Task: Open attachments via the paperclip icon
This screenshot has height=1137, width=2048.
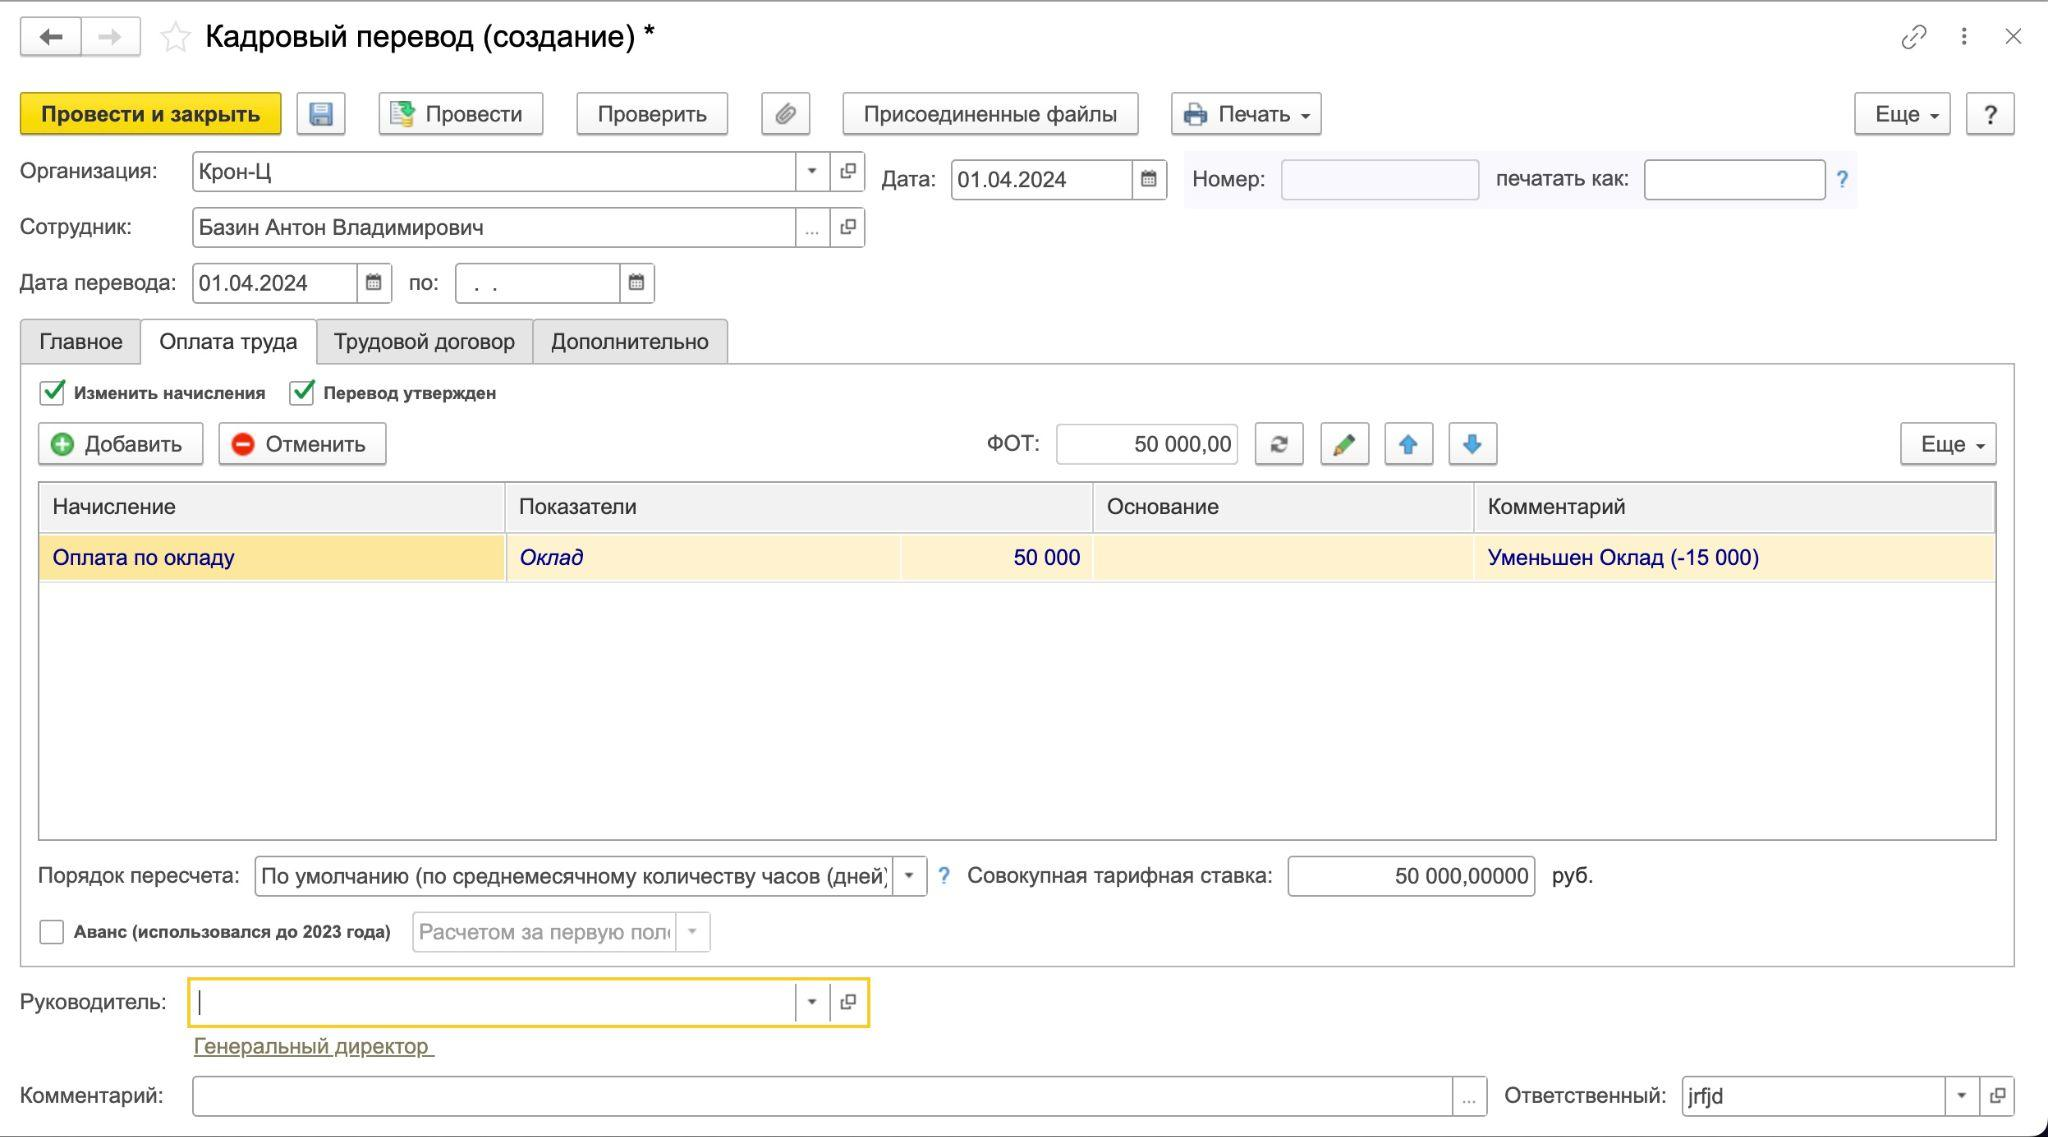Action: tap(786, 114)
